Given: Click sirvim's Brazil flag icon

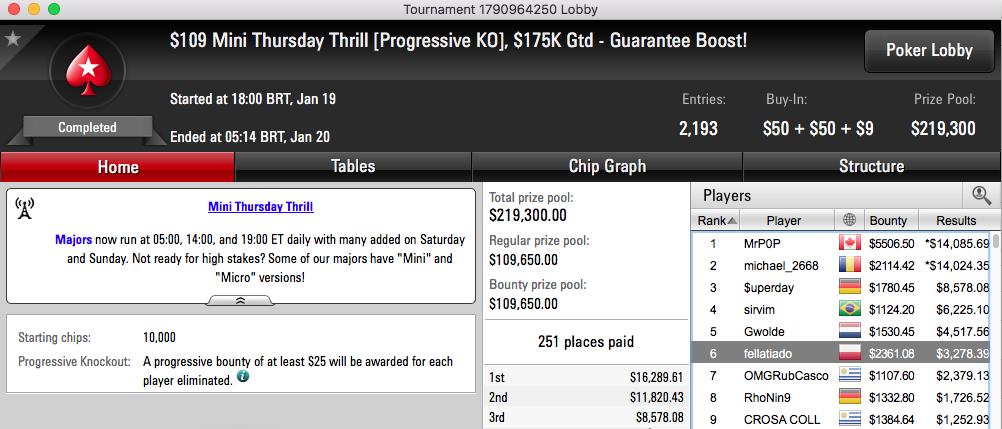Looking at the screenshot, I should click(850, 309).
